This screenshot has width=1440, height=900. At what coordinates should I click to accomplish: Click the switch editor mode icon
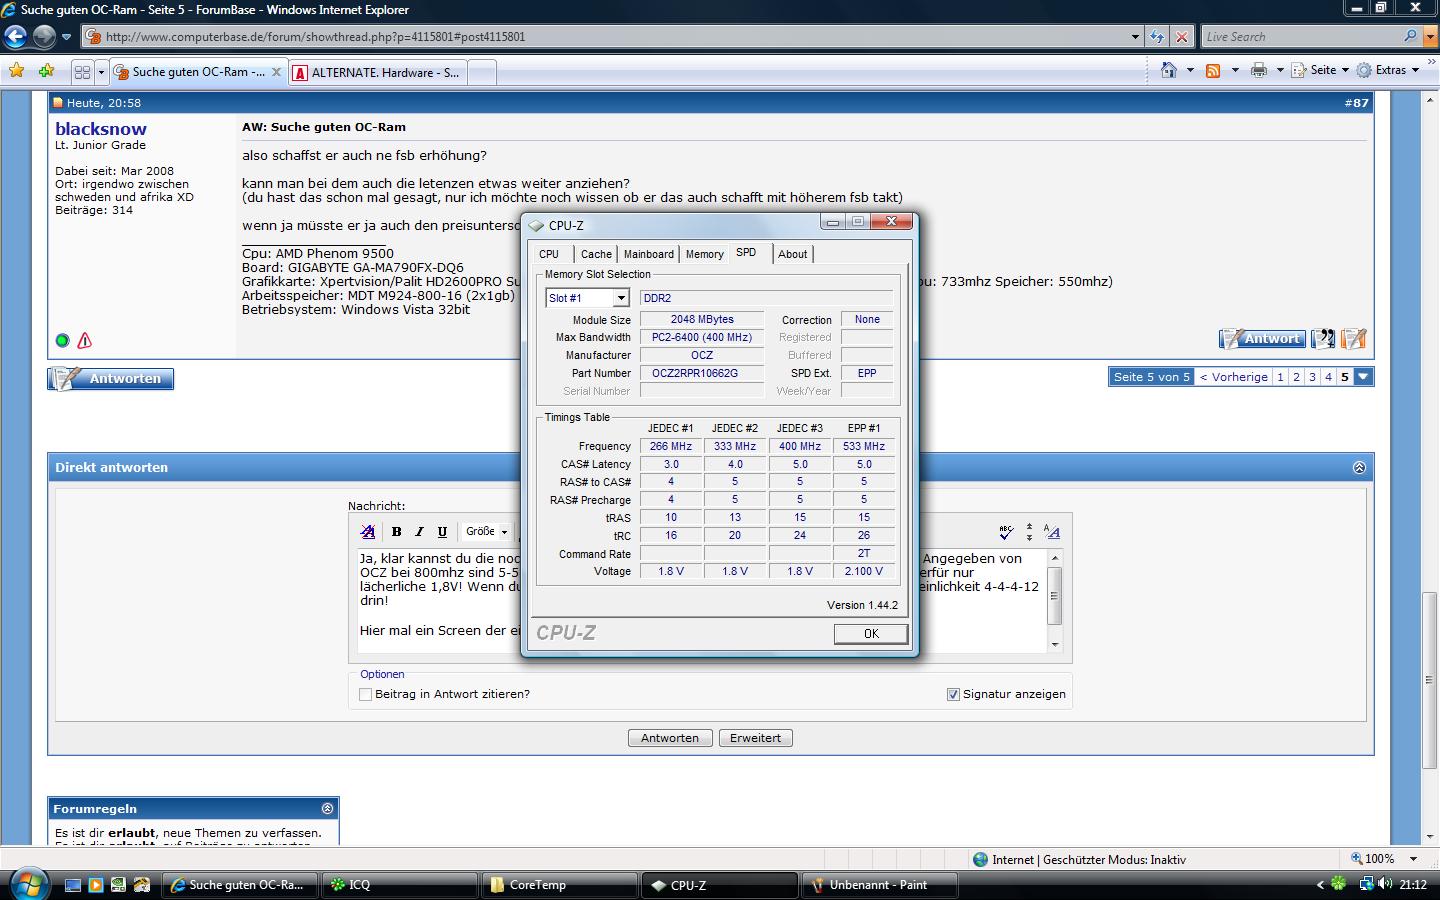pos(1052,532)
